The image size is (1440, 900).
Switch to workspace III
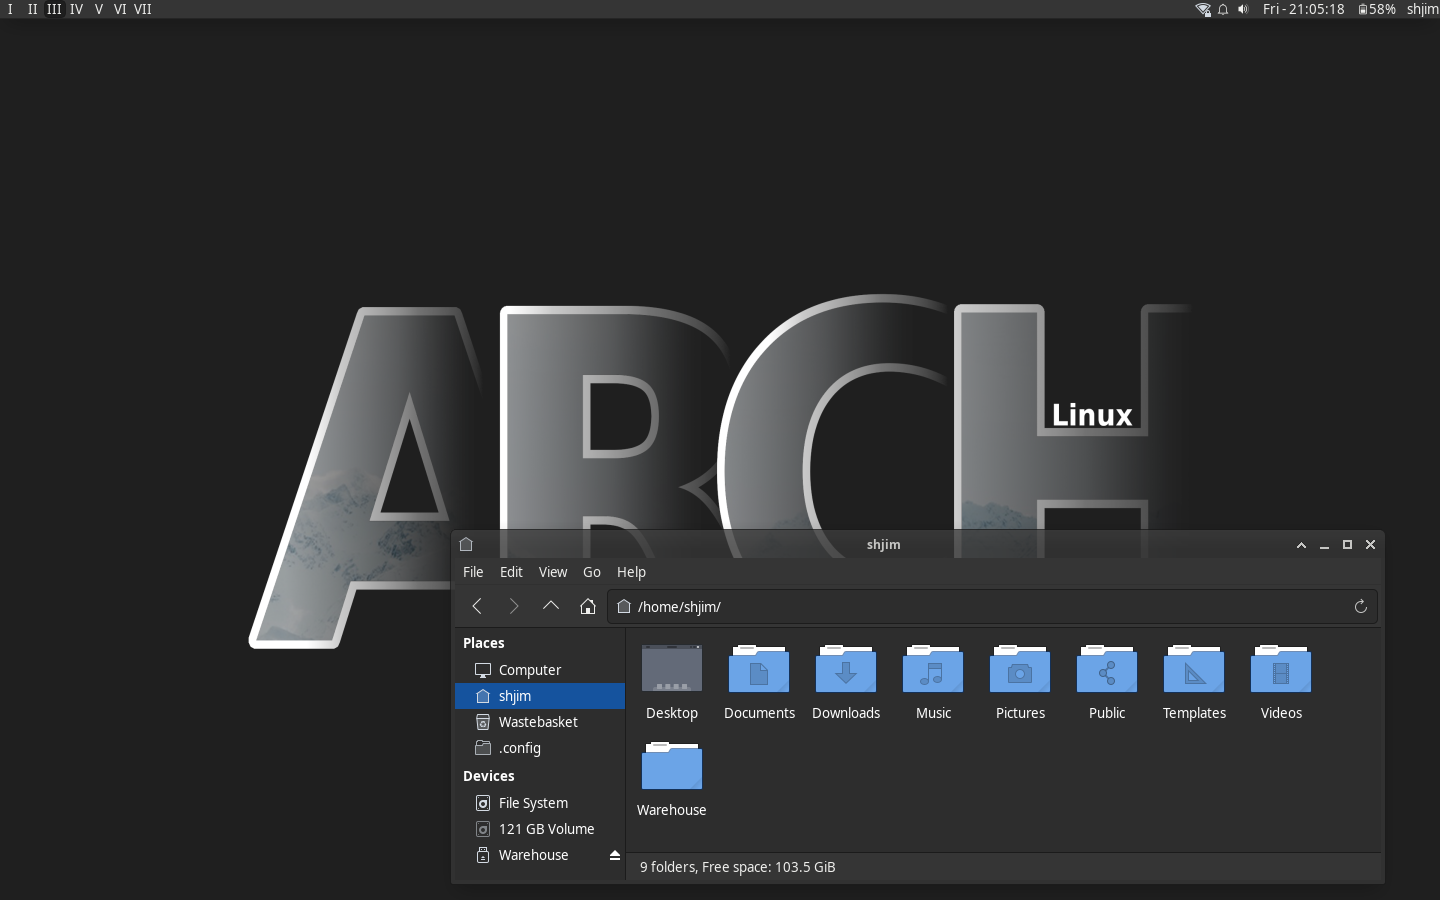tap(54, 9)
